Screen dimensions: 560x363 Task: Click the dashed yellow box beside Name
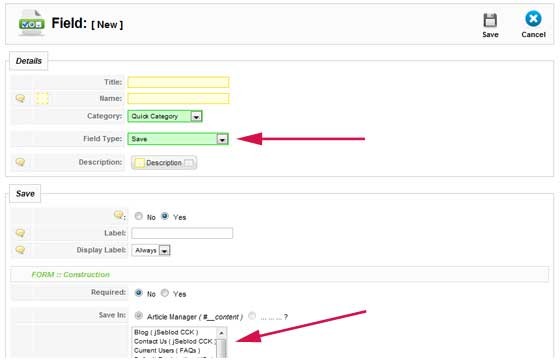42,98
